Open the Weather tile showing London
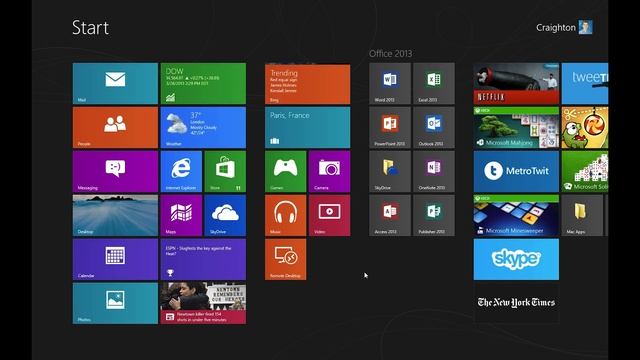 tap(203, 127)
